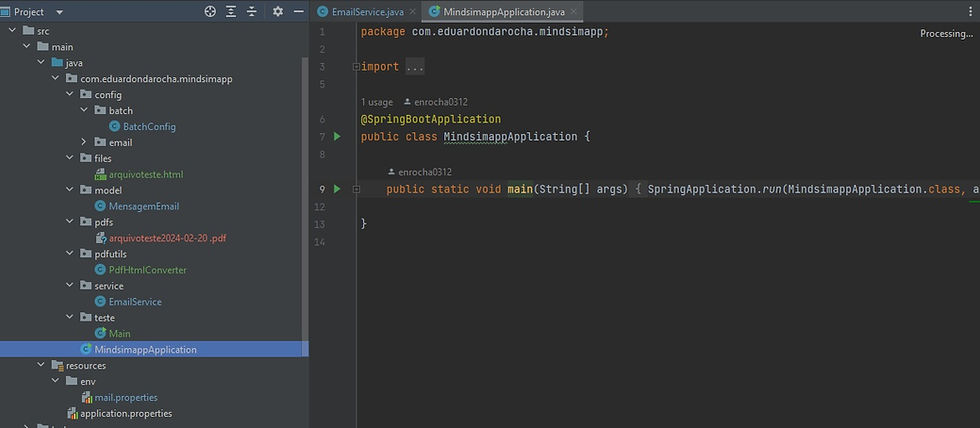Select opened file (crosshair) icon in Project toolbar
The height and width of the screenshot is (428, 980).
[210, 12]
